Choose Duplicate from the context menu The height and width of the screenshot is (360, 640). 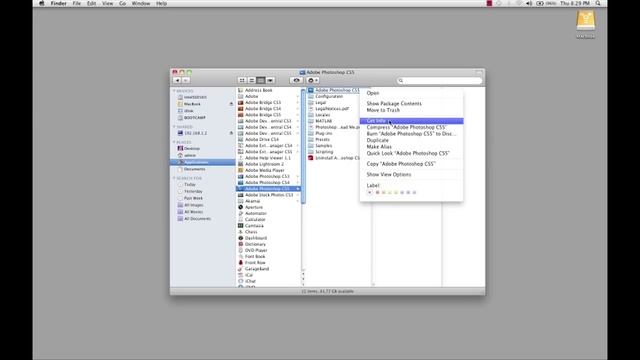[x=411, y=140]
